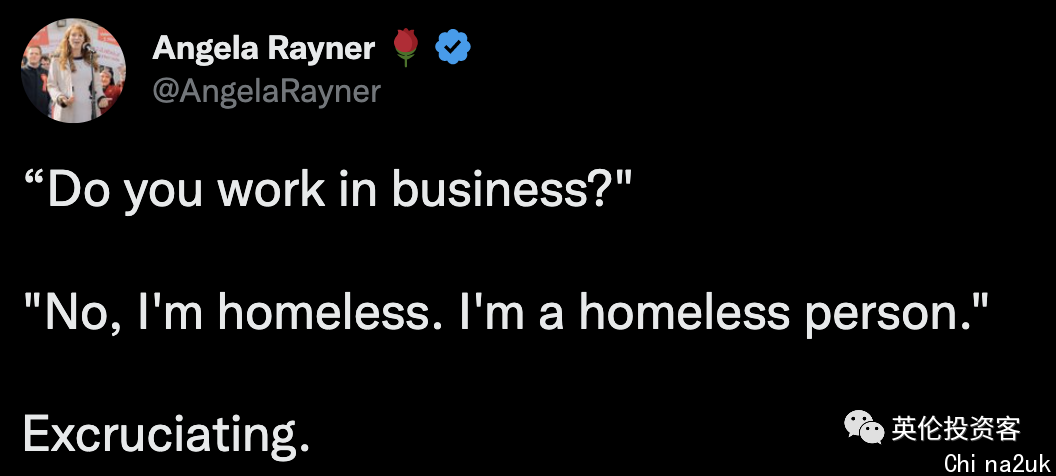
Task: Click the WeChat logo in the watermark
Action: [864, 428]
